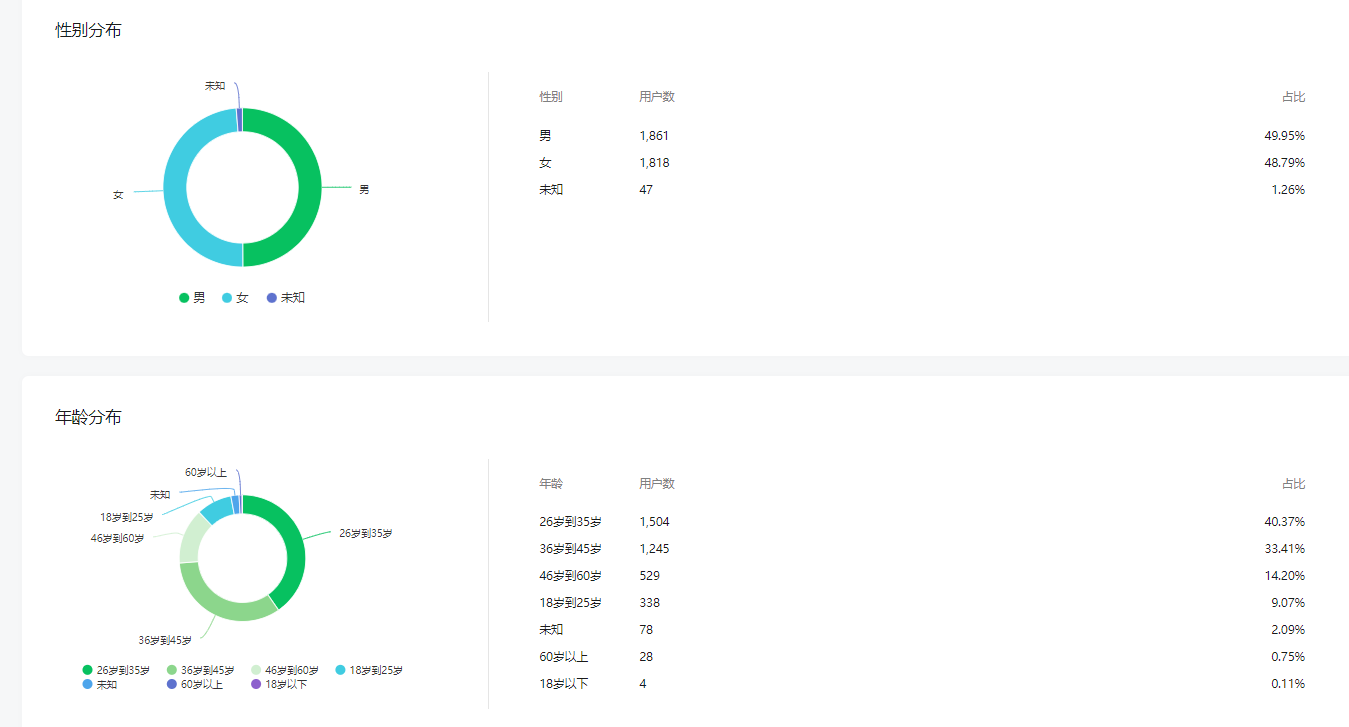
Task: Click the percentage 2.09%
Action: [x=1288, y=630]
